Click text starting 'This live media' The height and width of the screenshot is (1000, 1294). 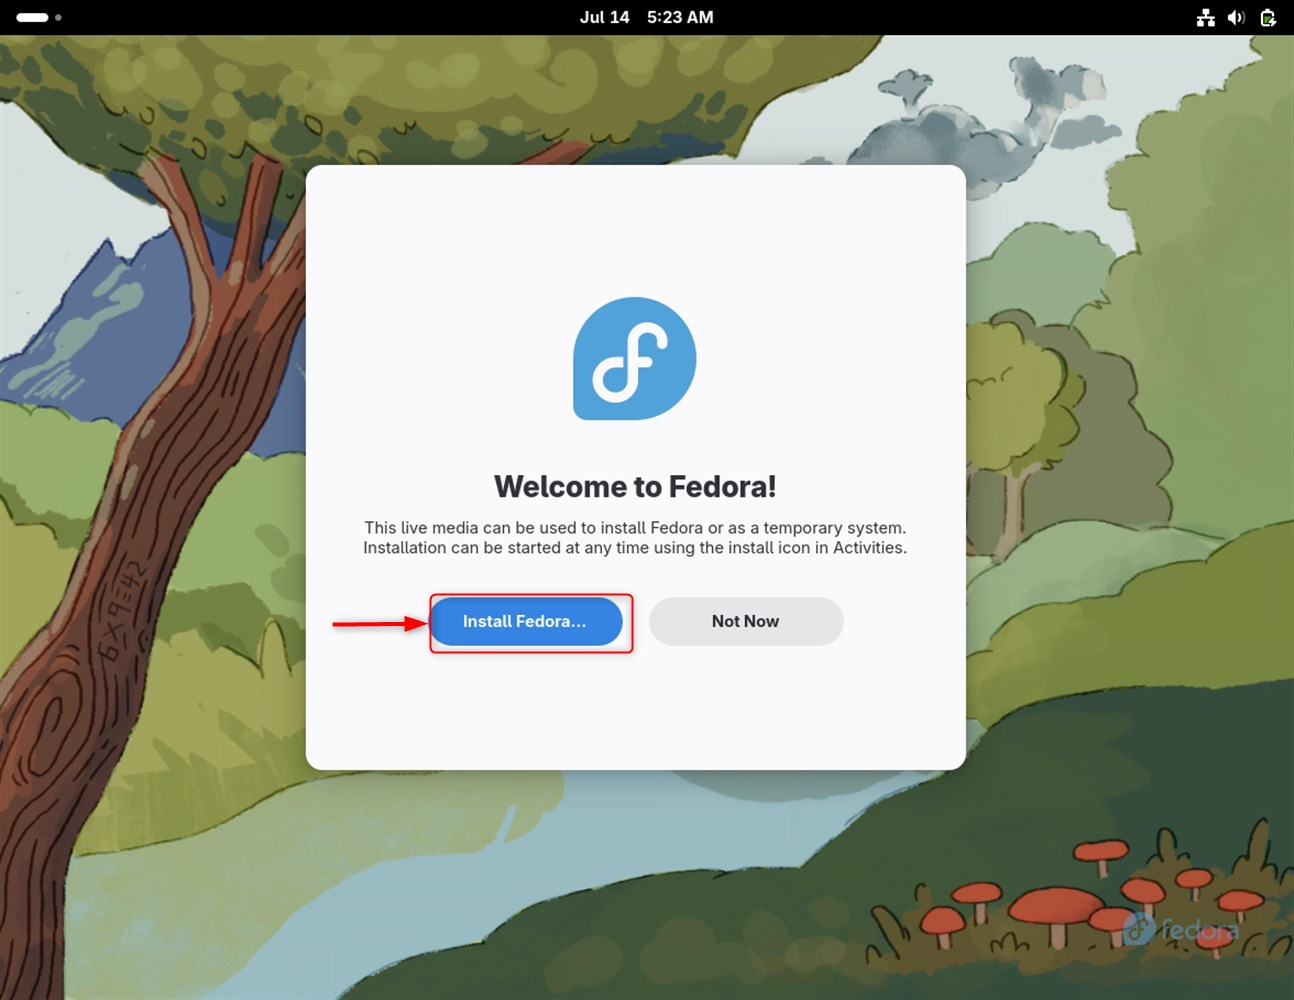click(x=635, y=527)
